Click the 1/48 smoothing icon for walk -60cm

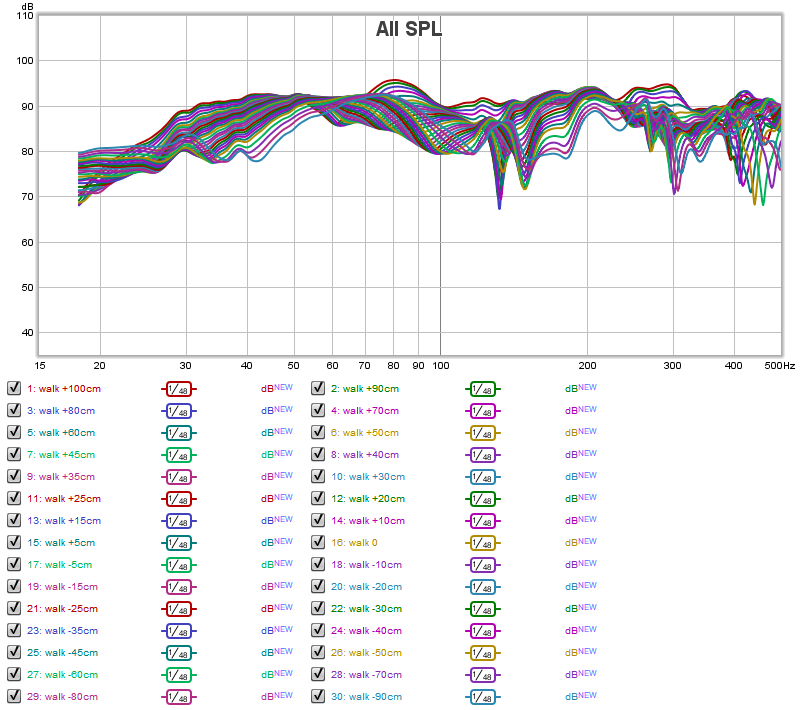click(178, 674)
